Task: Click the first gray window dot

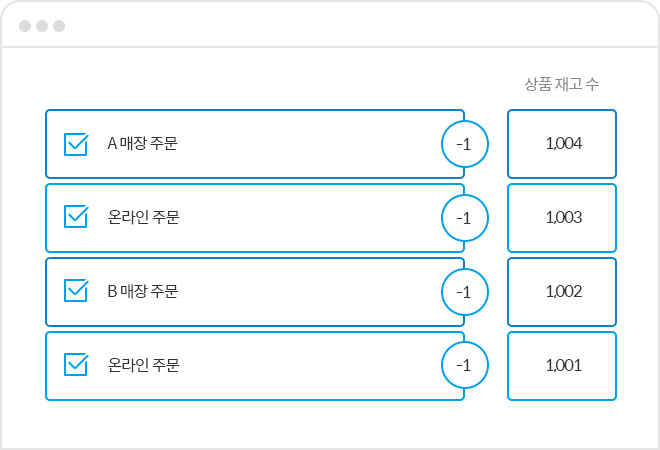Action: point(25,26)
